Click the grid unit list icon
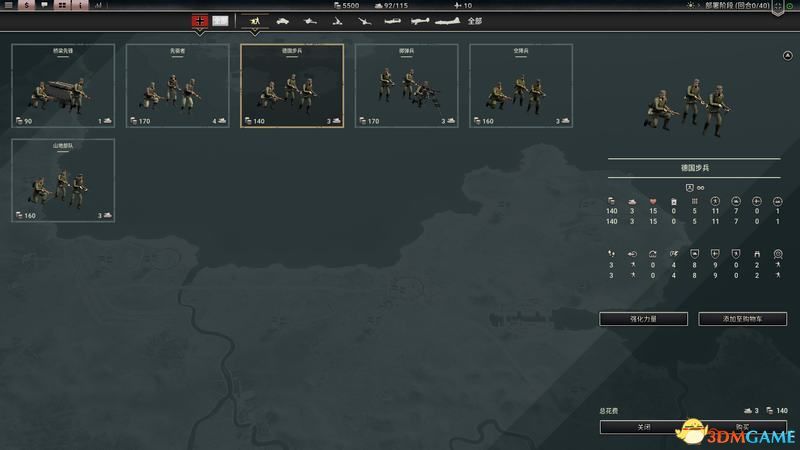The width and height of the screenshot is (800, 450). [x=62, y=5]
